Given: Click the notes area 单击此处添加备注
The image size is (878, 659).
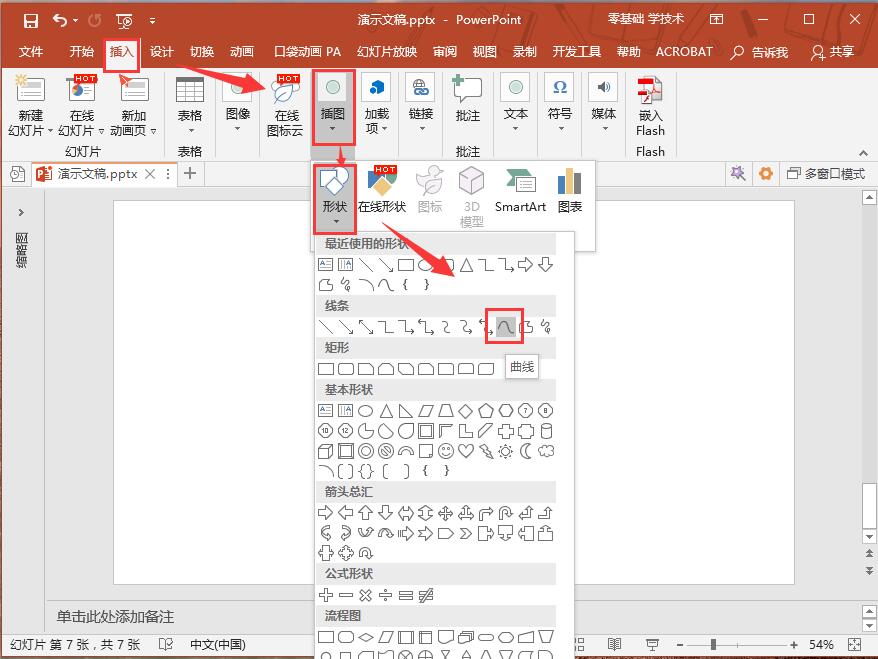Looking at the screenshot, I should (115, 617).
